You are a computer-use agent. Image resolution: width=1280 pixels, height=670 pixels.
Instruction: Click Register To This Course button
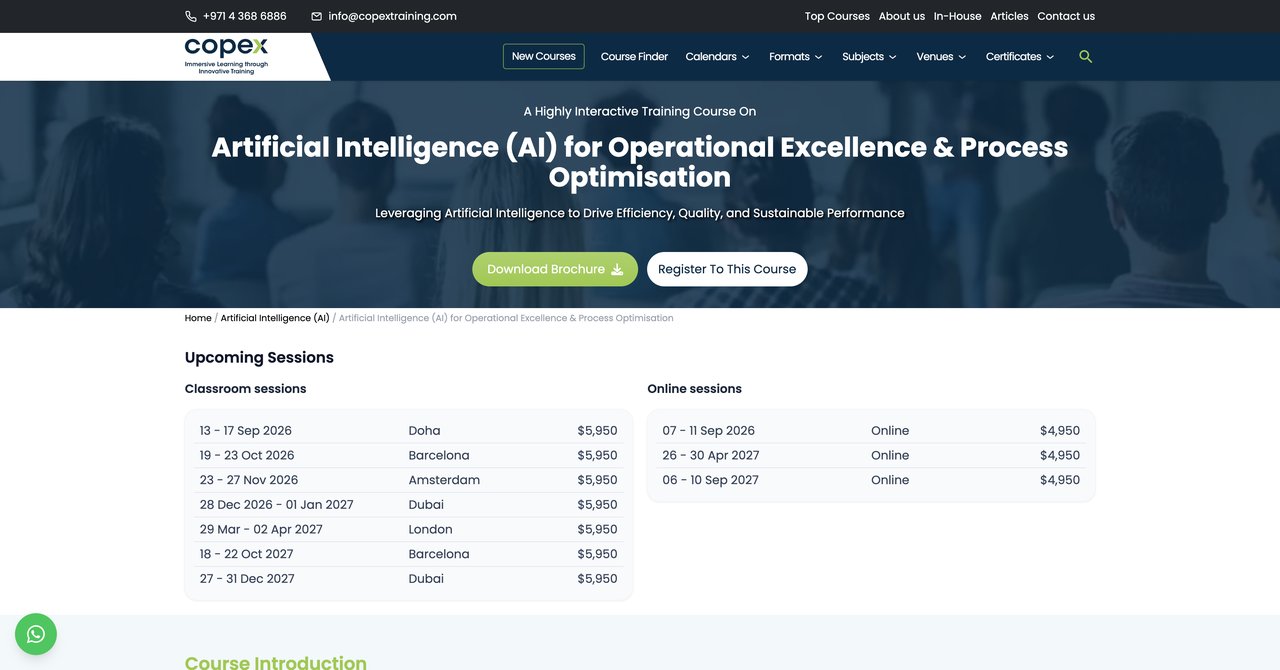point(727,269)
